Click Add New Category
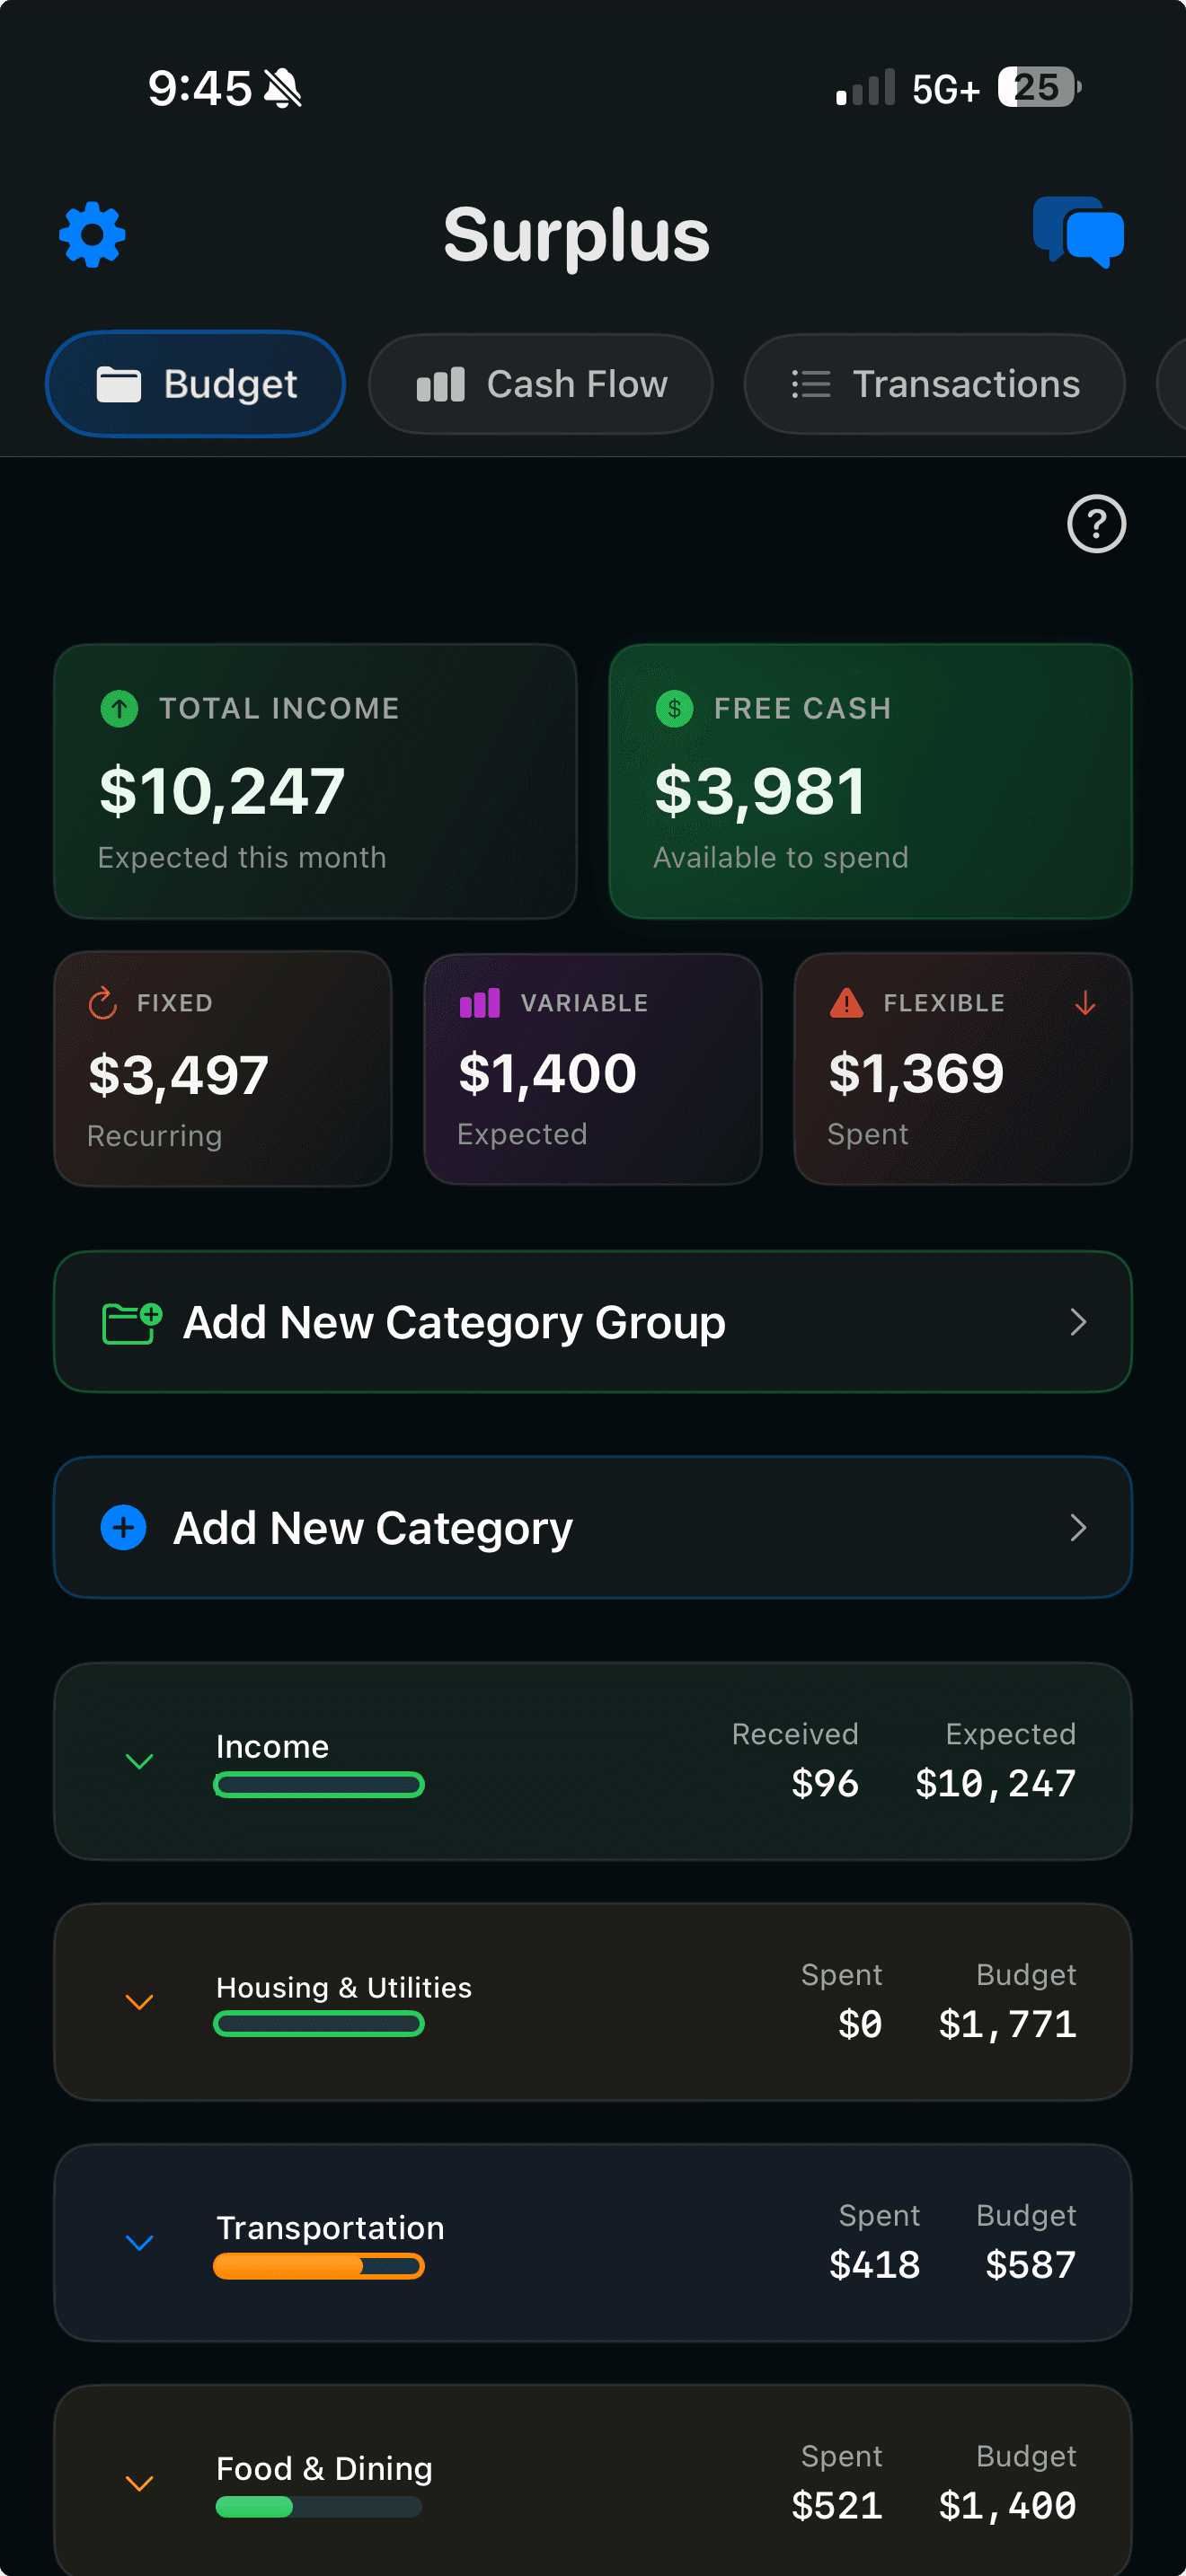Viewport: 1186px width, 2576px height. pyautogui.click(x=593, y=1527)
